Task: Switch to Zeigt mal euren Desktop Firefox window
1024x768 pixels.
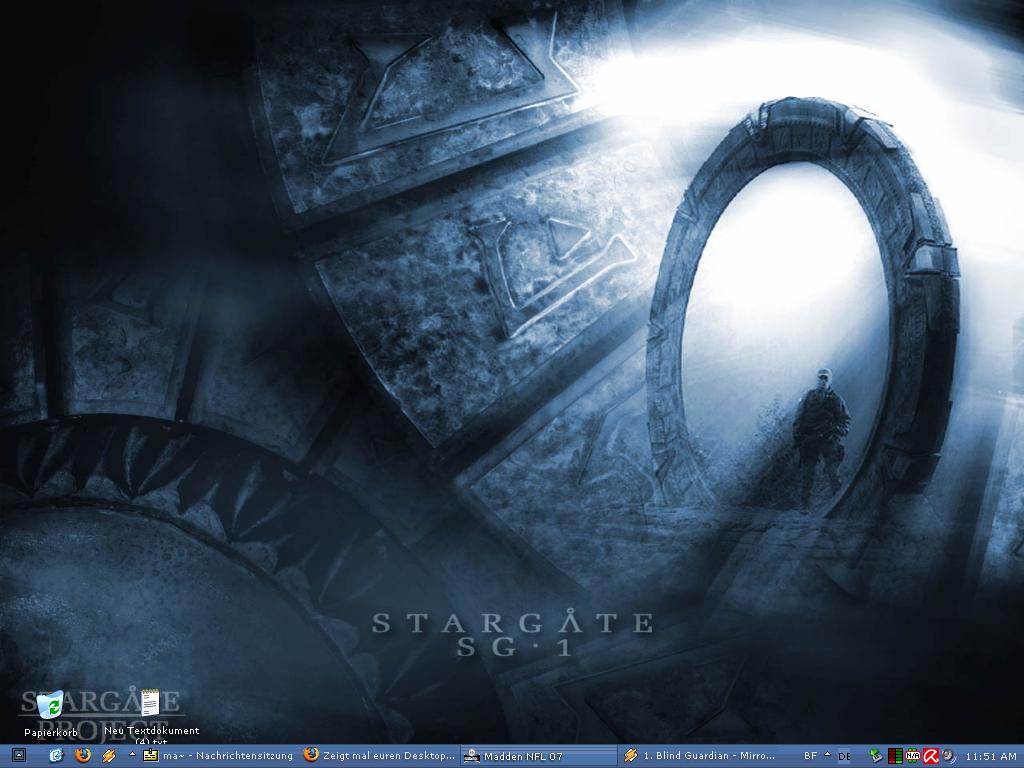Action: click(380, 756)
